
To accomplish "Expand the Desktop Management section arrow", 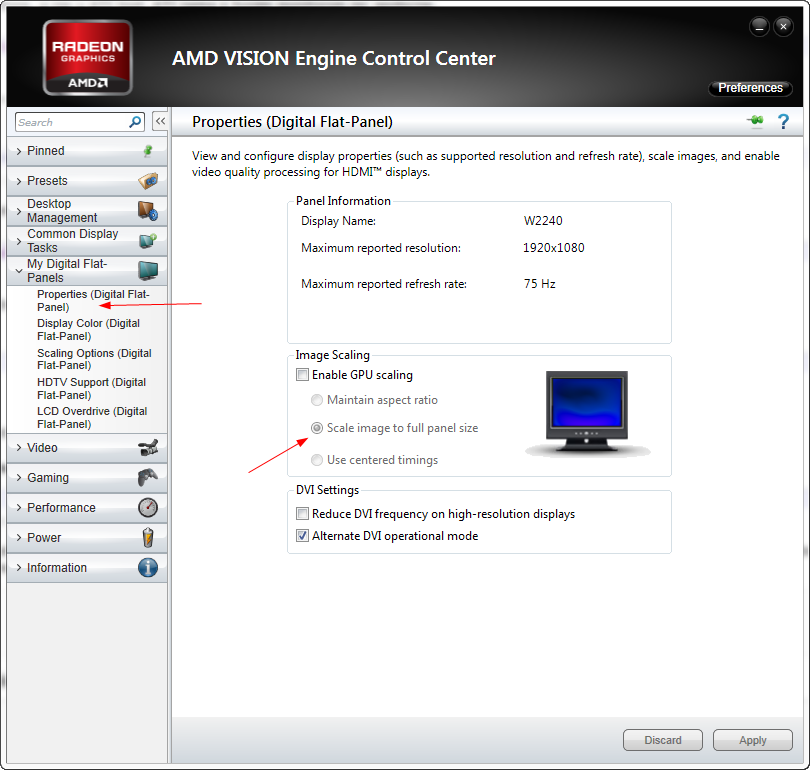I will click(x=19, y=211).
